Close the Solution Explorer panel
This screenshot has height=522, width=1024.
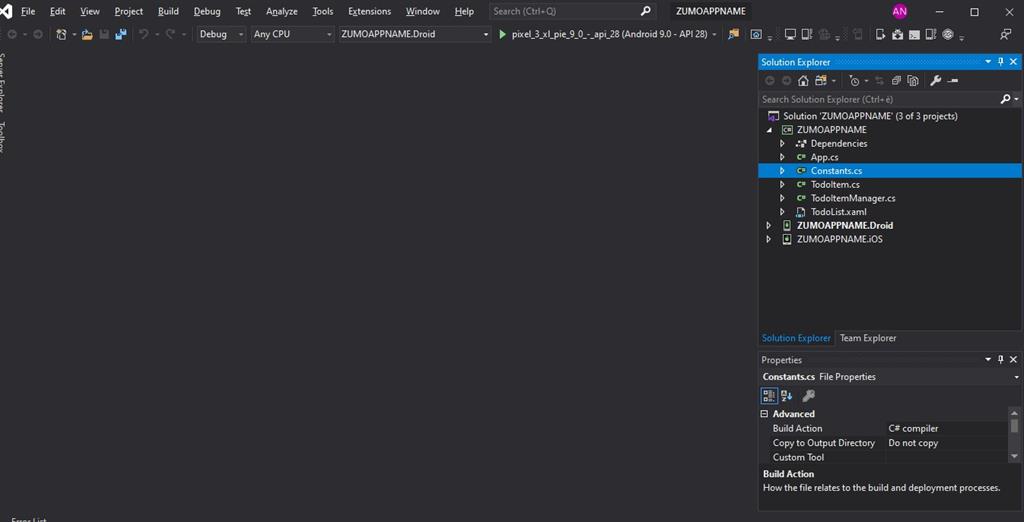1014,61
